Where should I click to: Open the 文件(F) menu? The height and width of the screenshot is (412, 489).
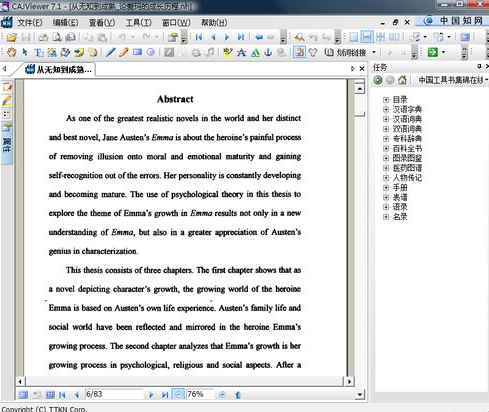click(x=30, y=23)
